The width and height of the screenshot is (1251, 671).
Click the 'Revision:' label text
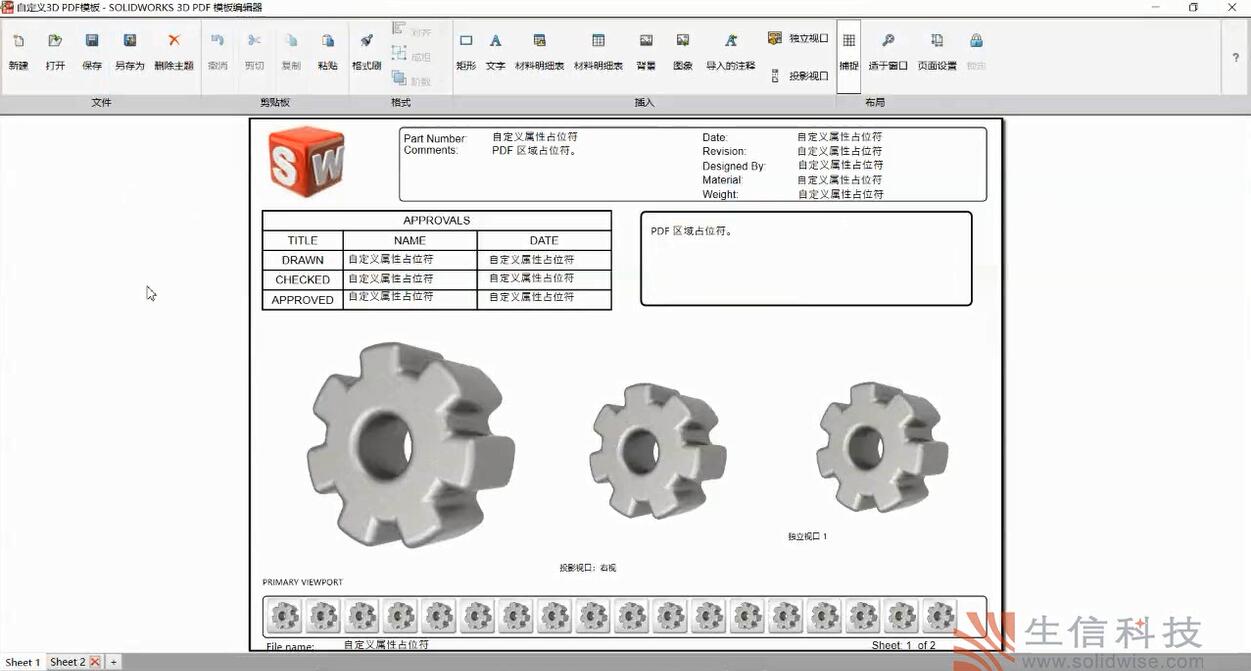pos(724,152)
